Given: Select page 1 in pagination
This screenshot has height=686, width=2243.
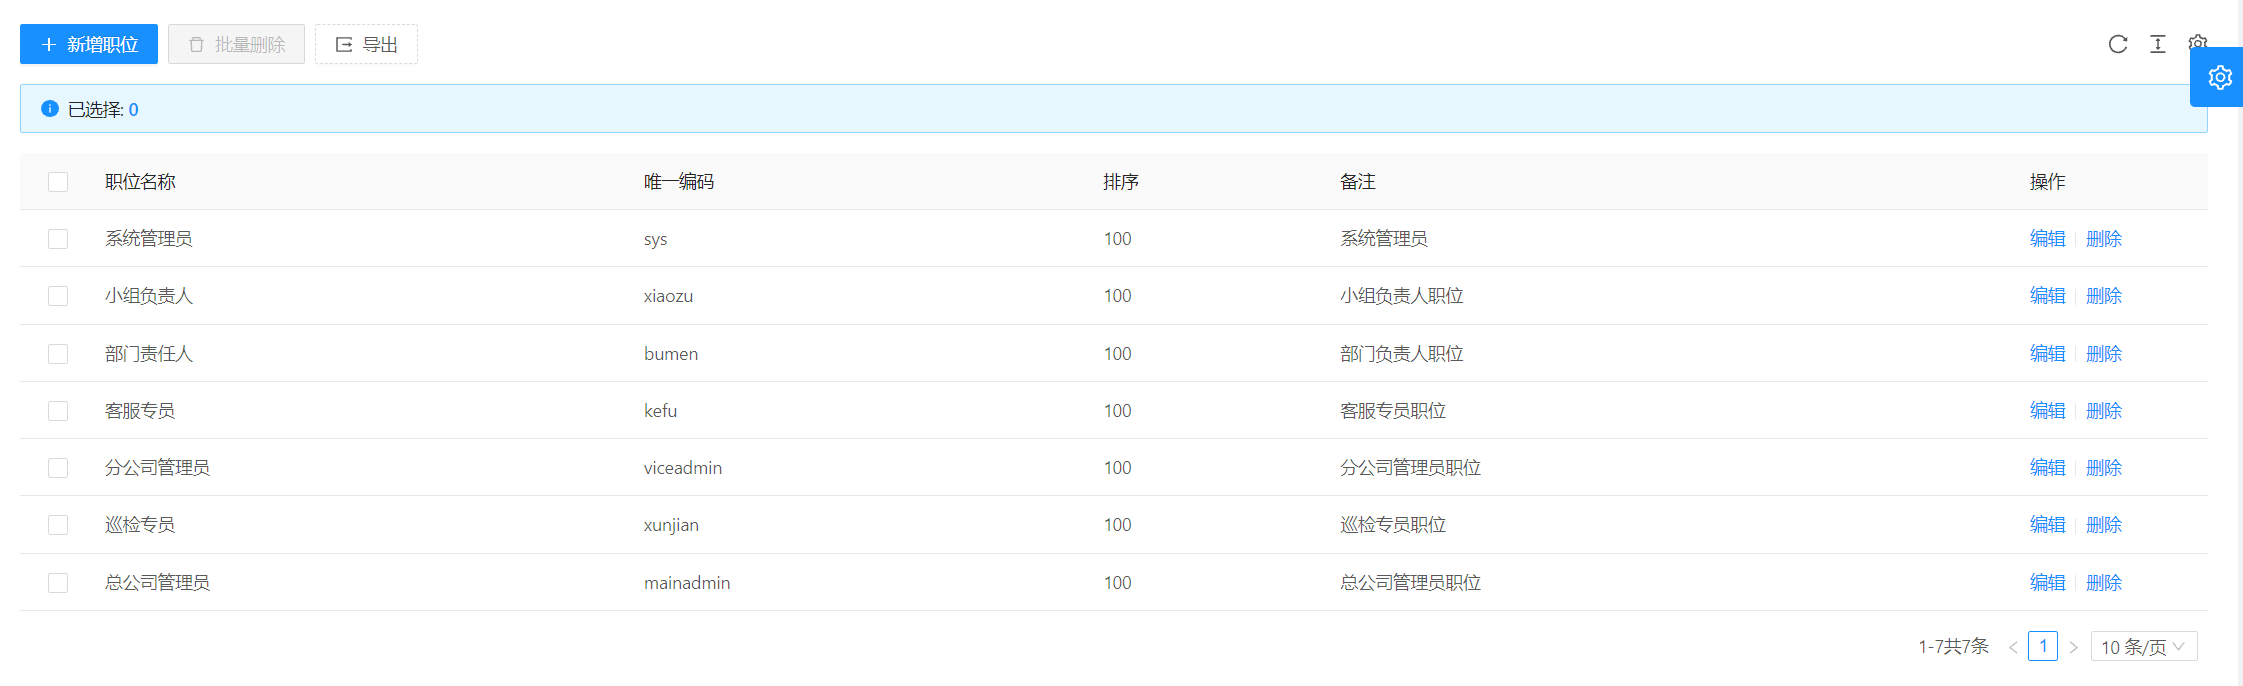Looking at the screenshot, I should tap(2043, 646).
